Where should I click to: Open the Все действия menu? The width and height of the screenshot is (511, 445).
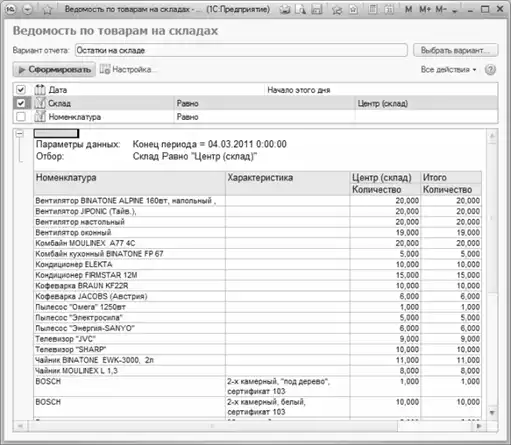click(x=448, y=70)
